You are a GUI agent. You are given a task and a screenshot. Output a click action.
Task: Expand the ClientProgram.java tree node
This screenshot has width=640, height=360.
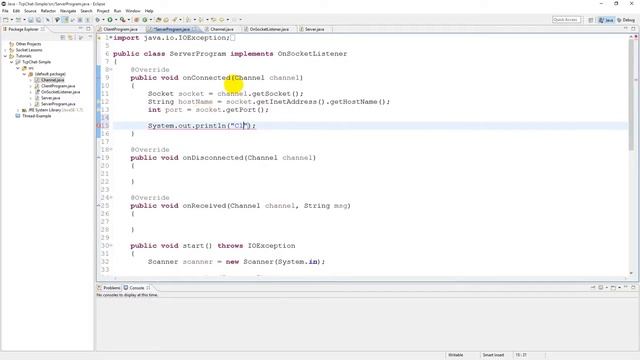point(31,86)
